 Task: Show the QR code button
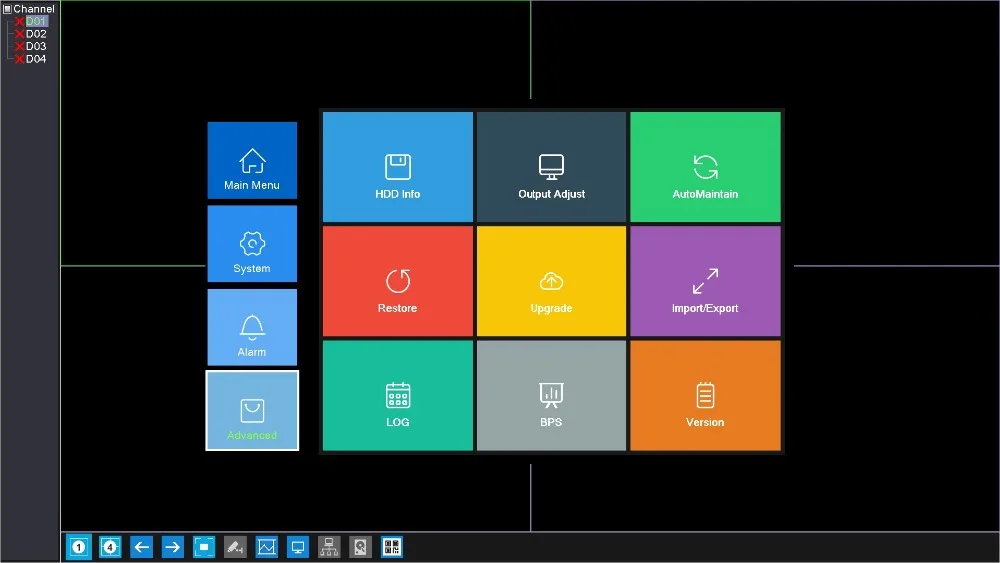392,547
